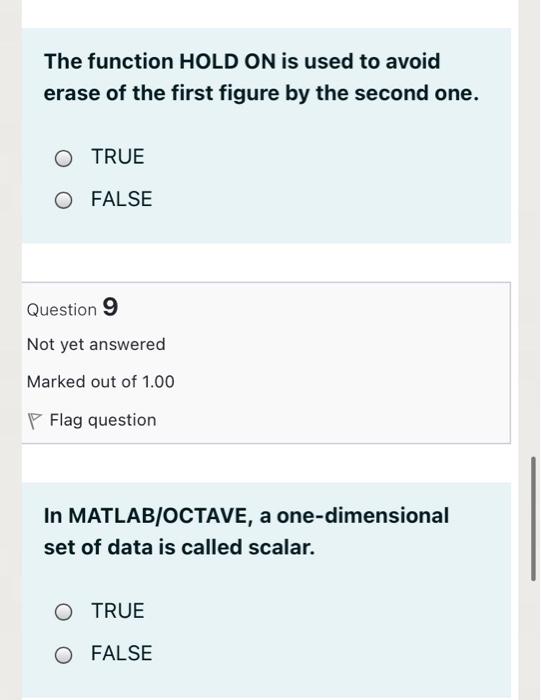The image size is (541, 700).
Task: Select FALSE radio for HOLD ON question
Action: (63, 200)
